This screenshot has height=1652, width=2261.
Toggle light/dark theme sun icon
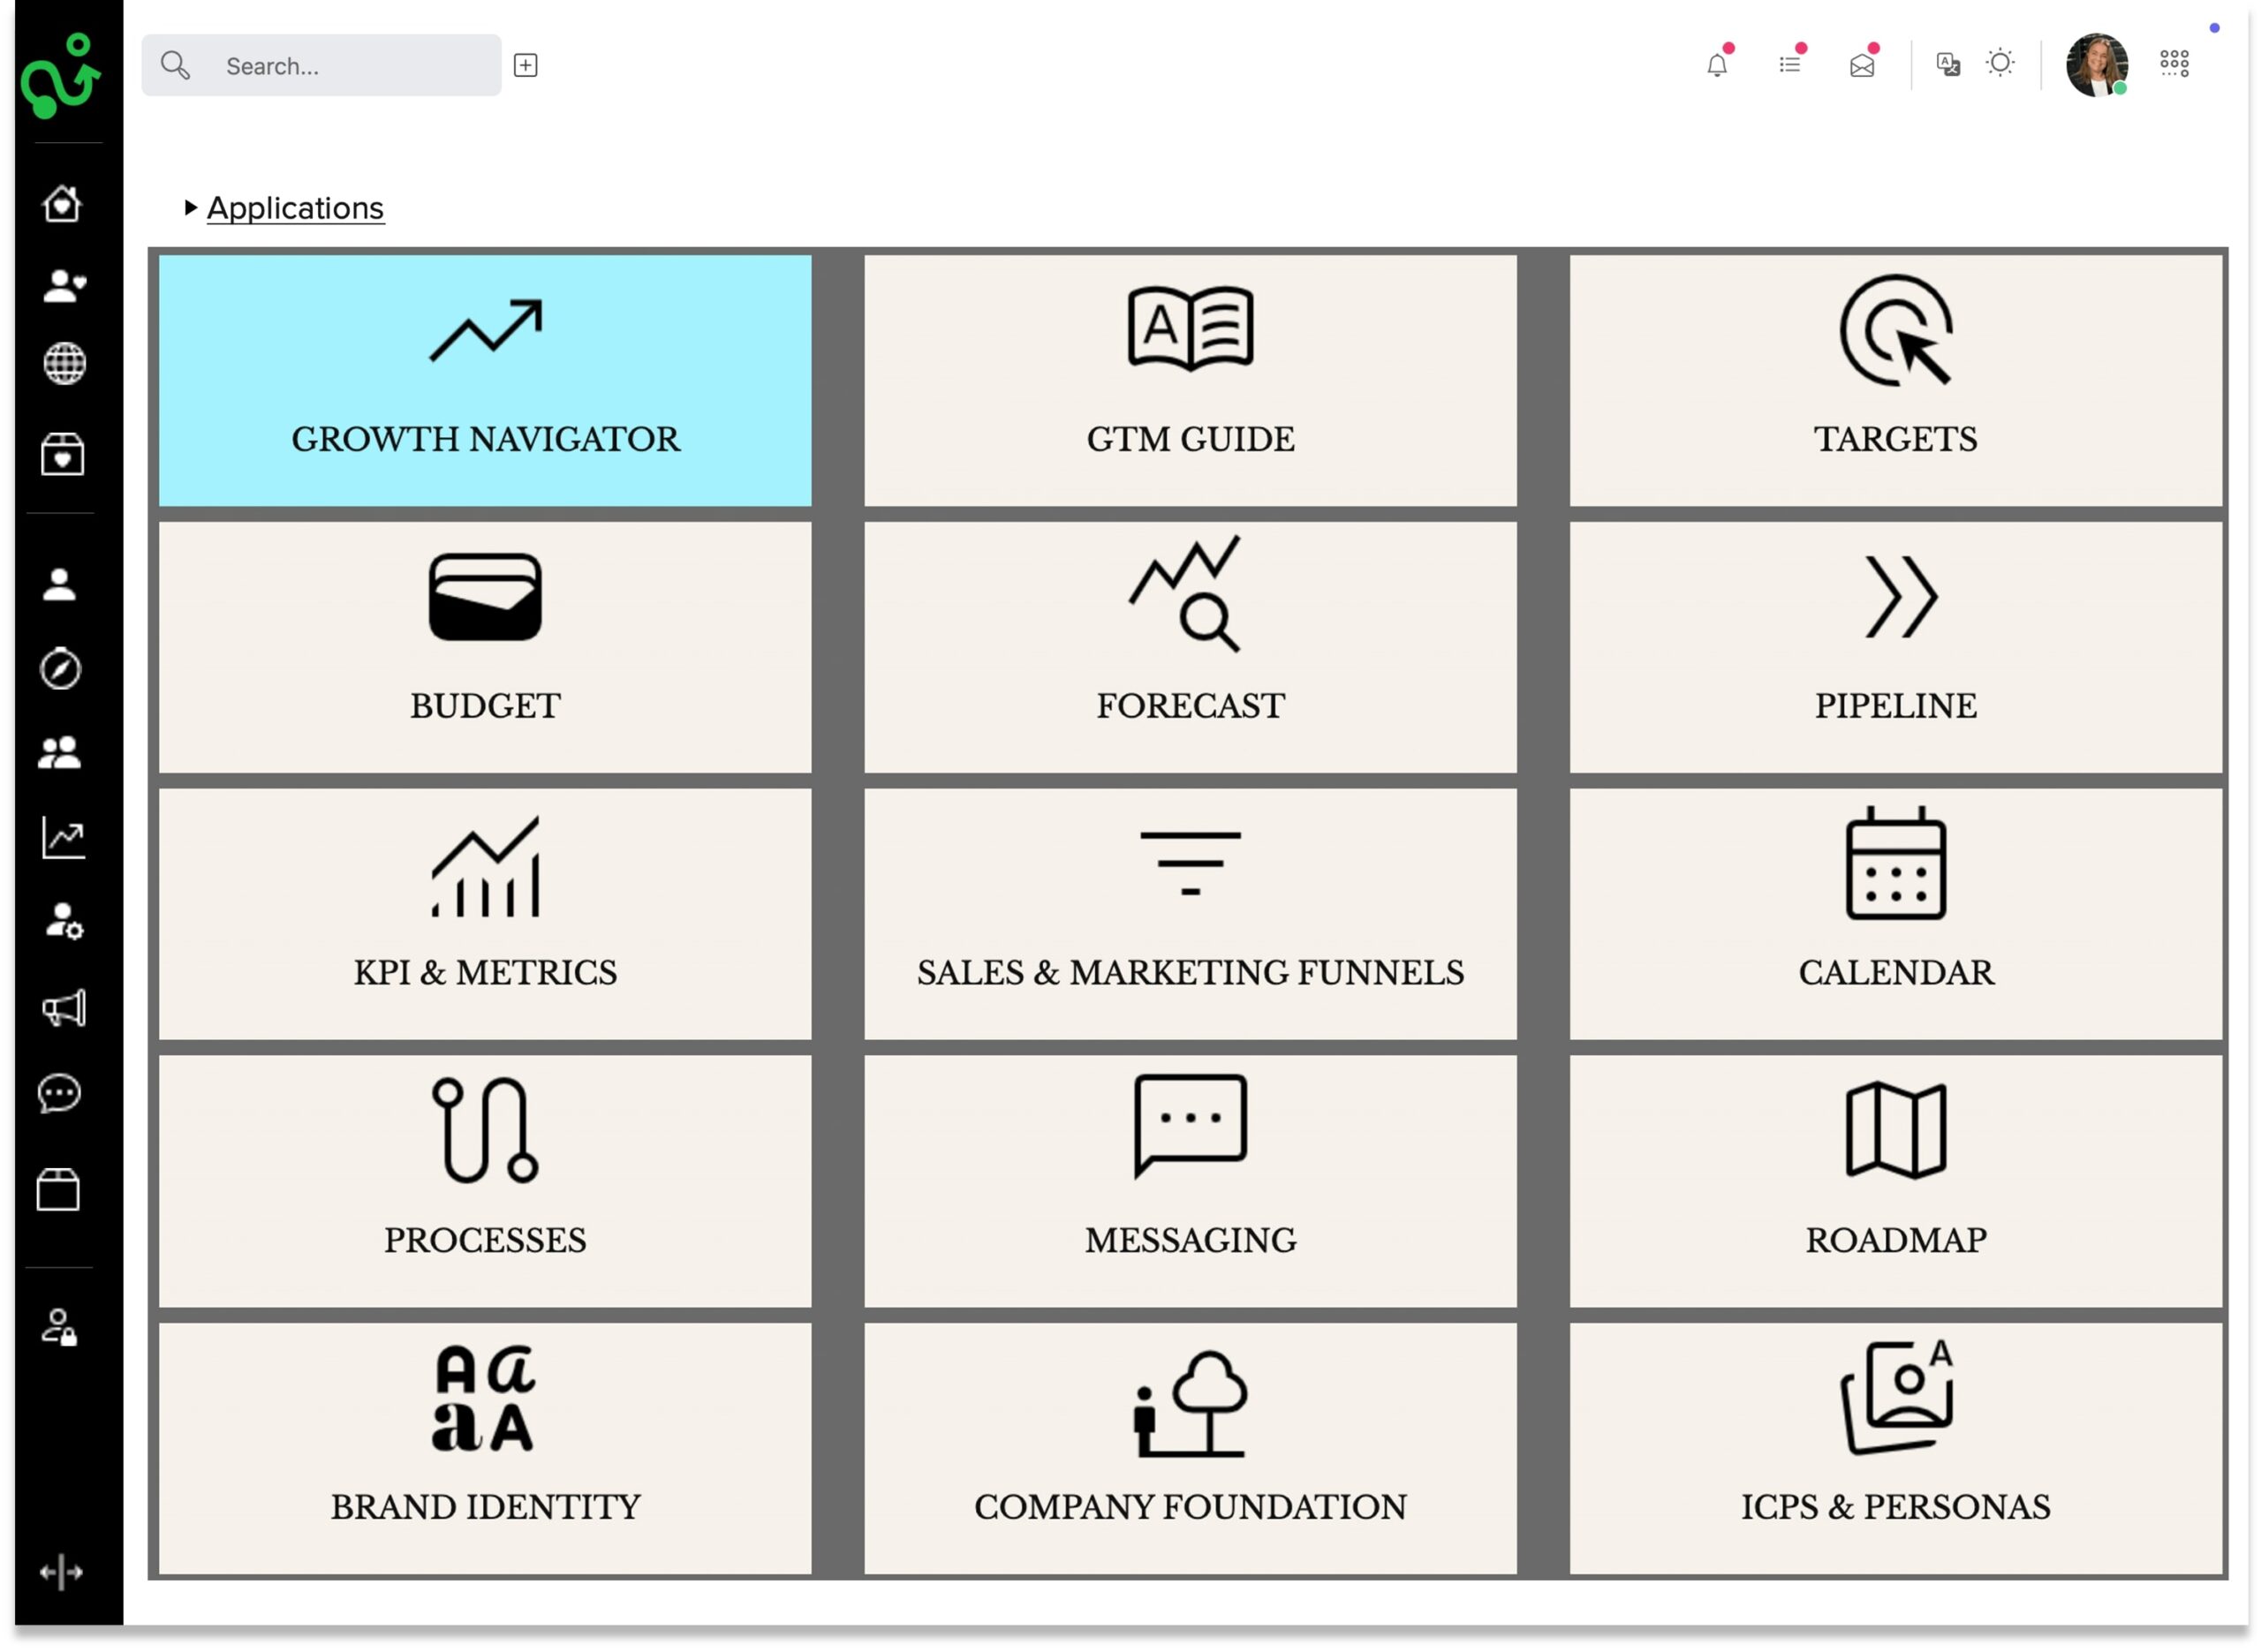[x=2001, y=64]
